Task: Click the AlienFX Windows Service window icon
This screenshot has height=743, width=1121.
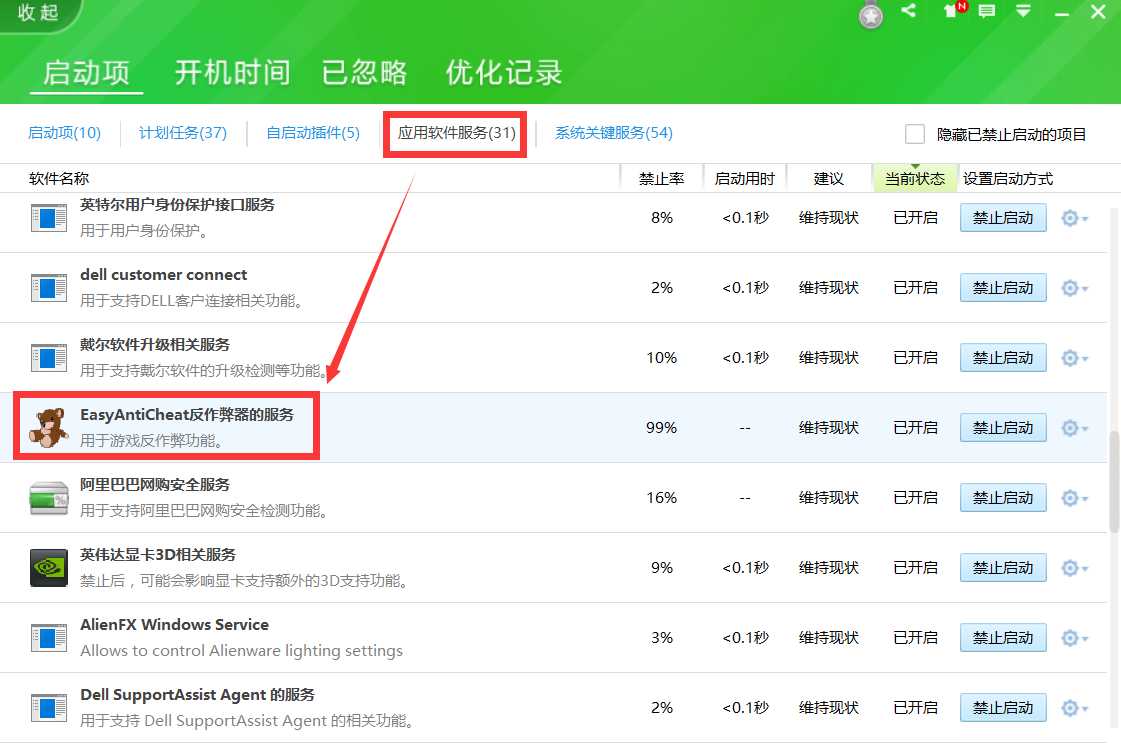Action: (x=49, y=639)
